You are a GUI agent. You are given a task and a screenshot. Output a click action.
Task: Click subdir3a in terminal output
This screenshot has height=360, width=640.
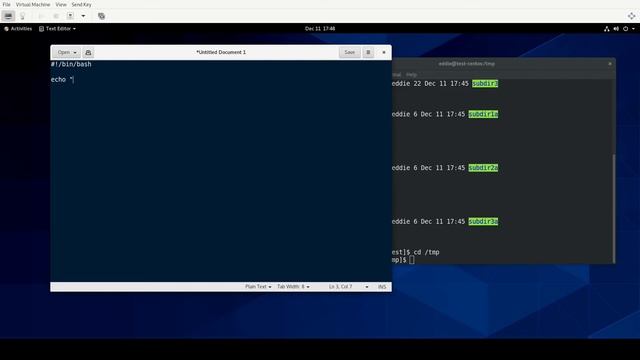483,221
